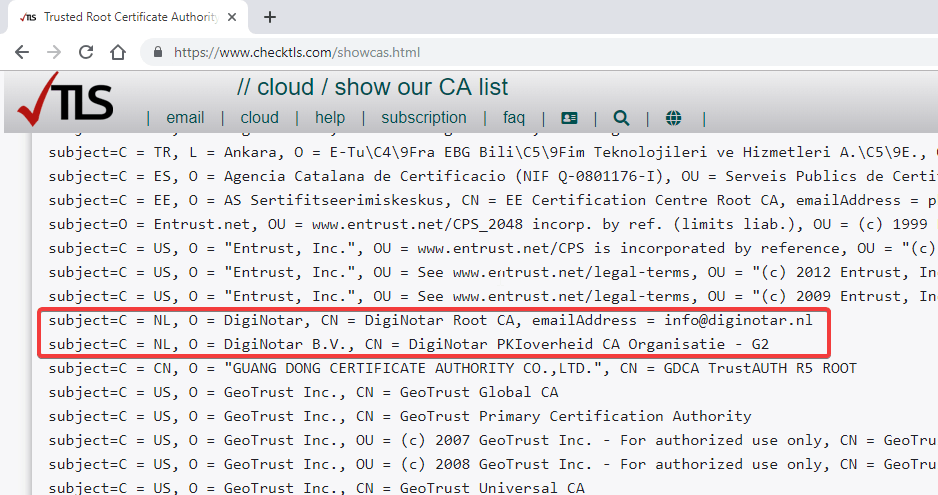This screenshot has width=938, height=495.
Task: Select the (c) 2009 Entrust subject line
Action: [493, 296]
